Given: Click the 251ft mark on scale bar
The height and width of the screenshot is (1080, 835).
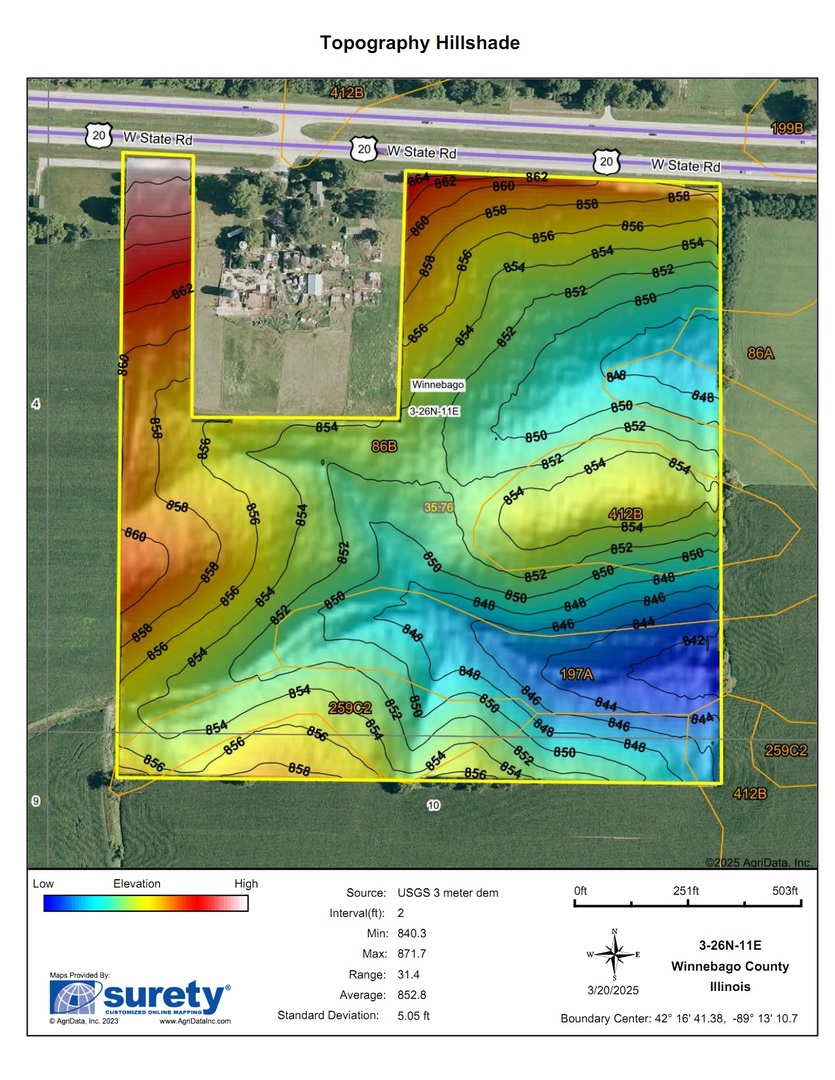Looking at the screenshot, I should [x=686, y=891].
